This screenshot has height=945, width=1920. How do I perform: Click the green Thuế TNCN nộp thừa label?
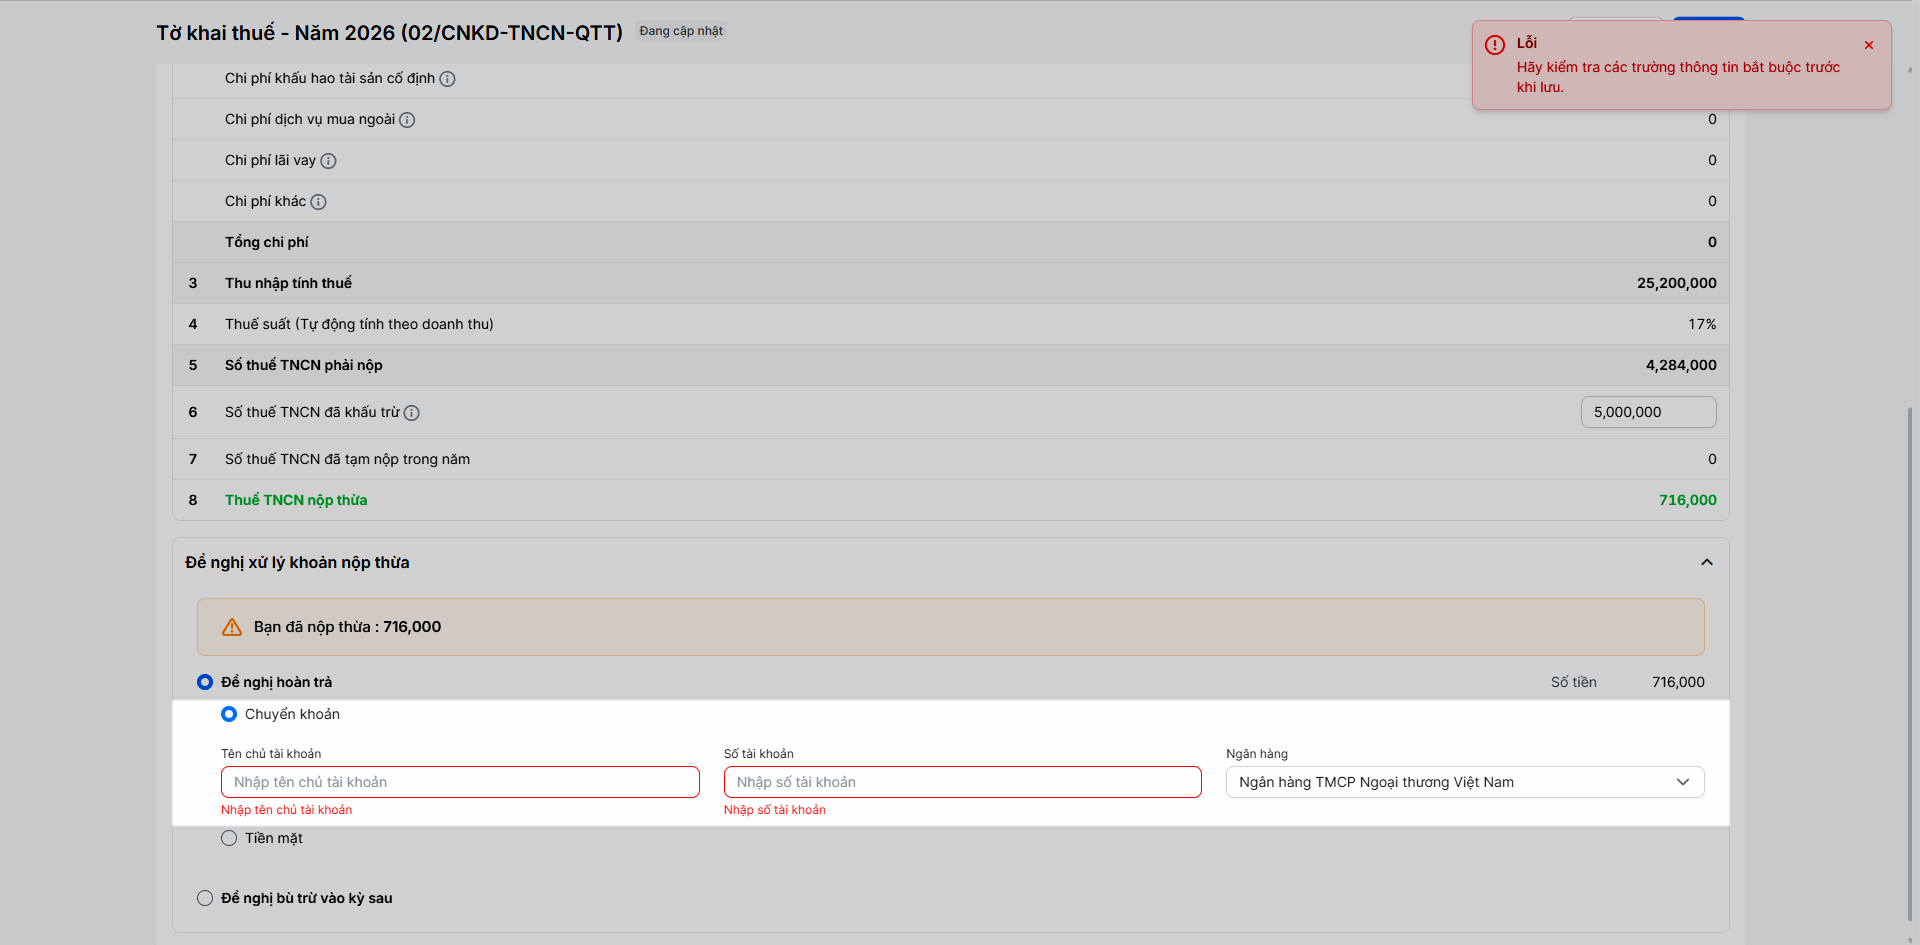pos(296,500)
